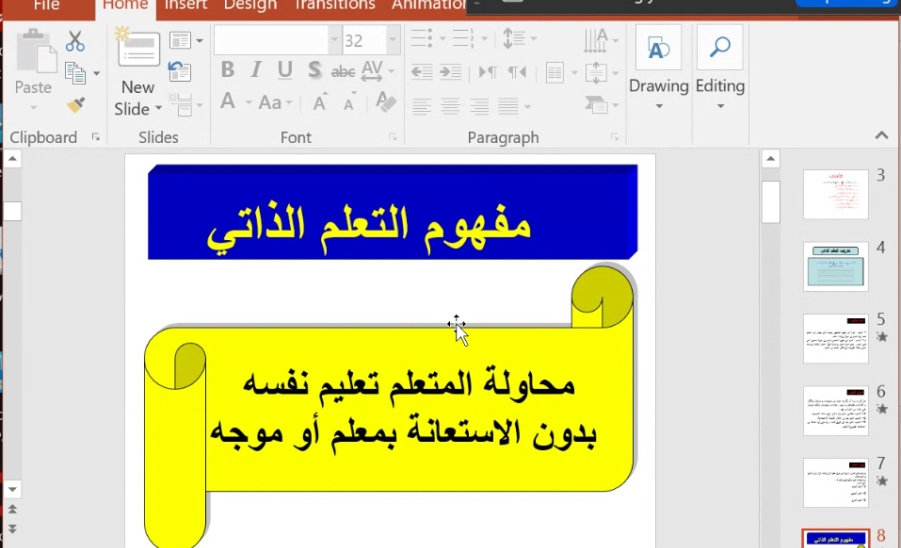Click the Character Spacing AV icon

372,71
